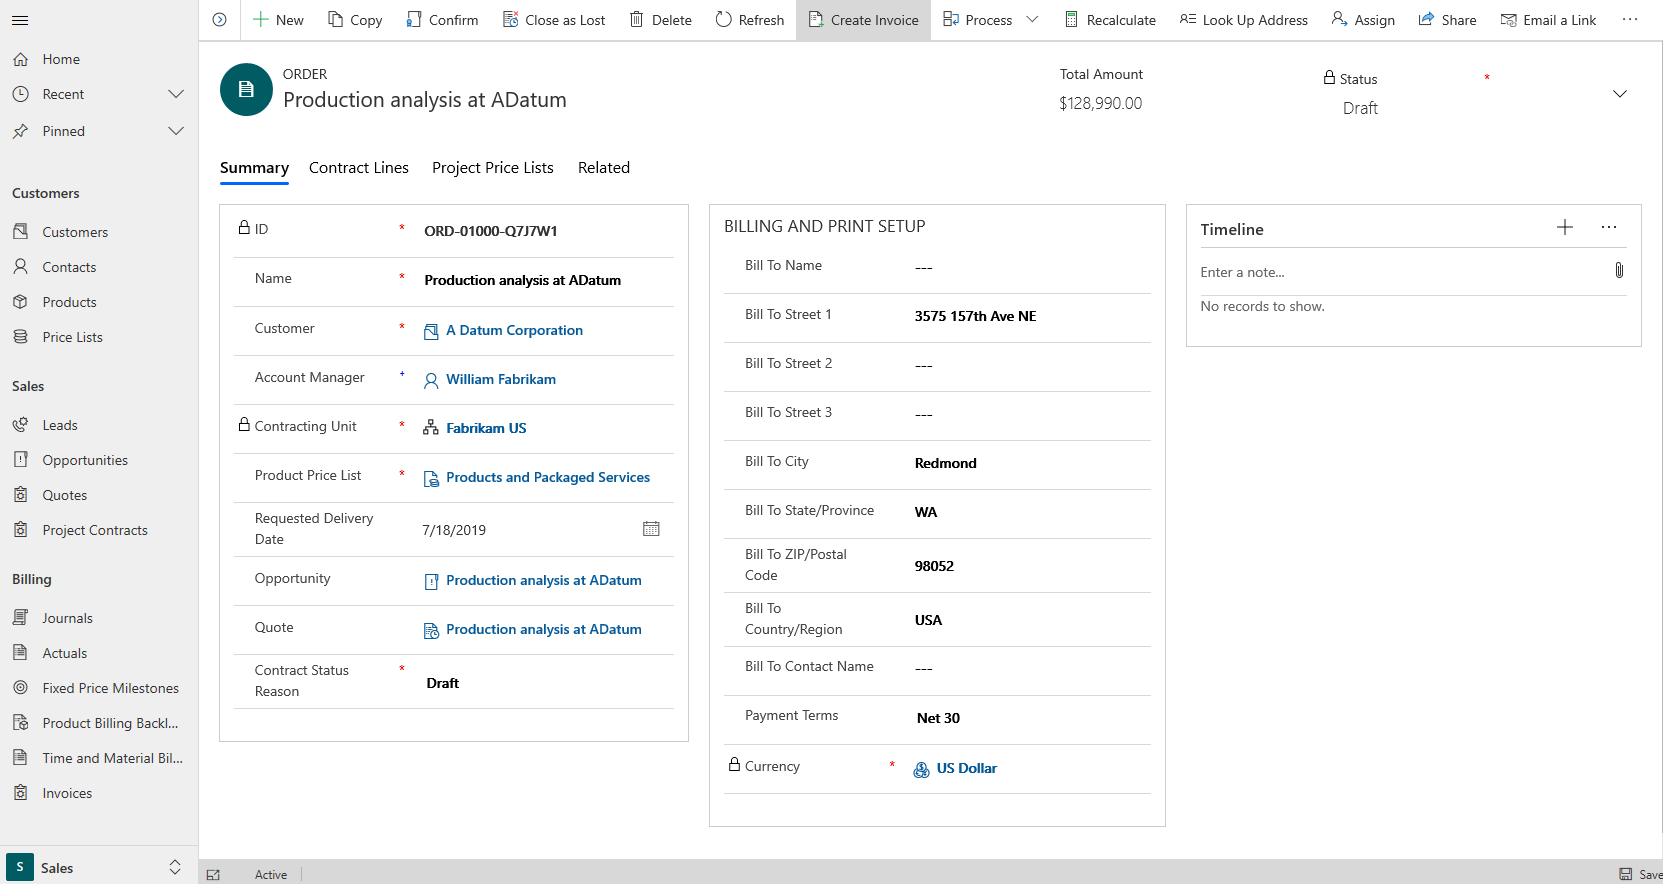Open Time and Material Billing in sidebar

[x=112, y=758]
